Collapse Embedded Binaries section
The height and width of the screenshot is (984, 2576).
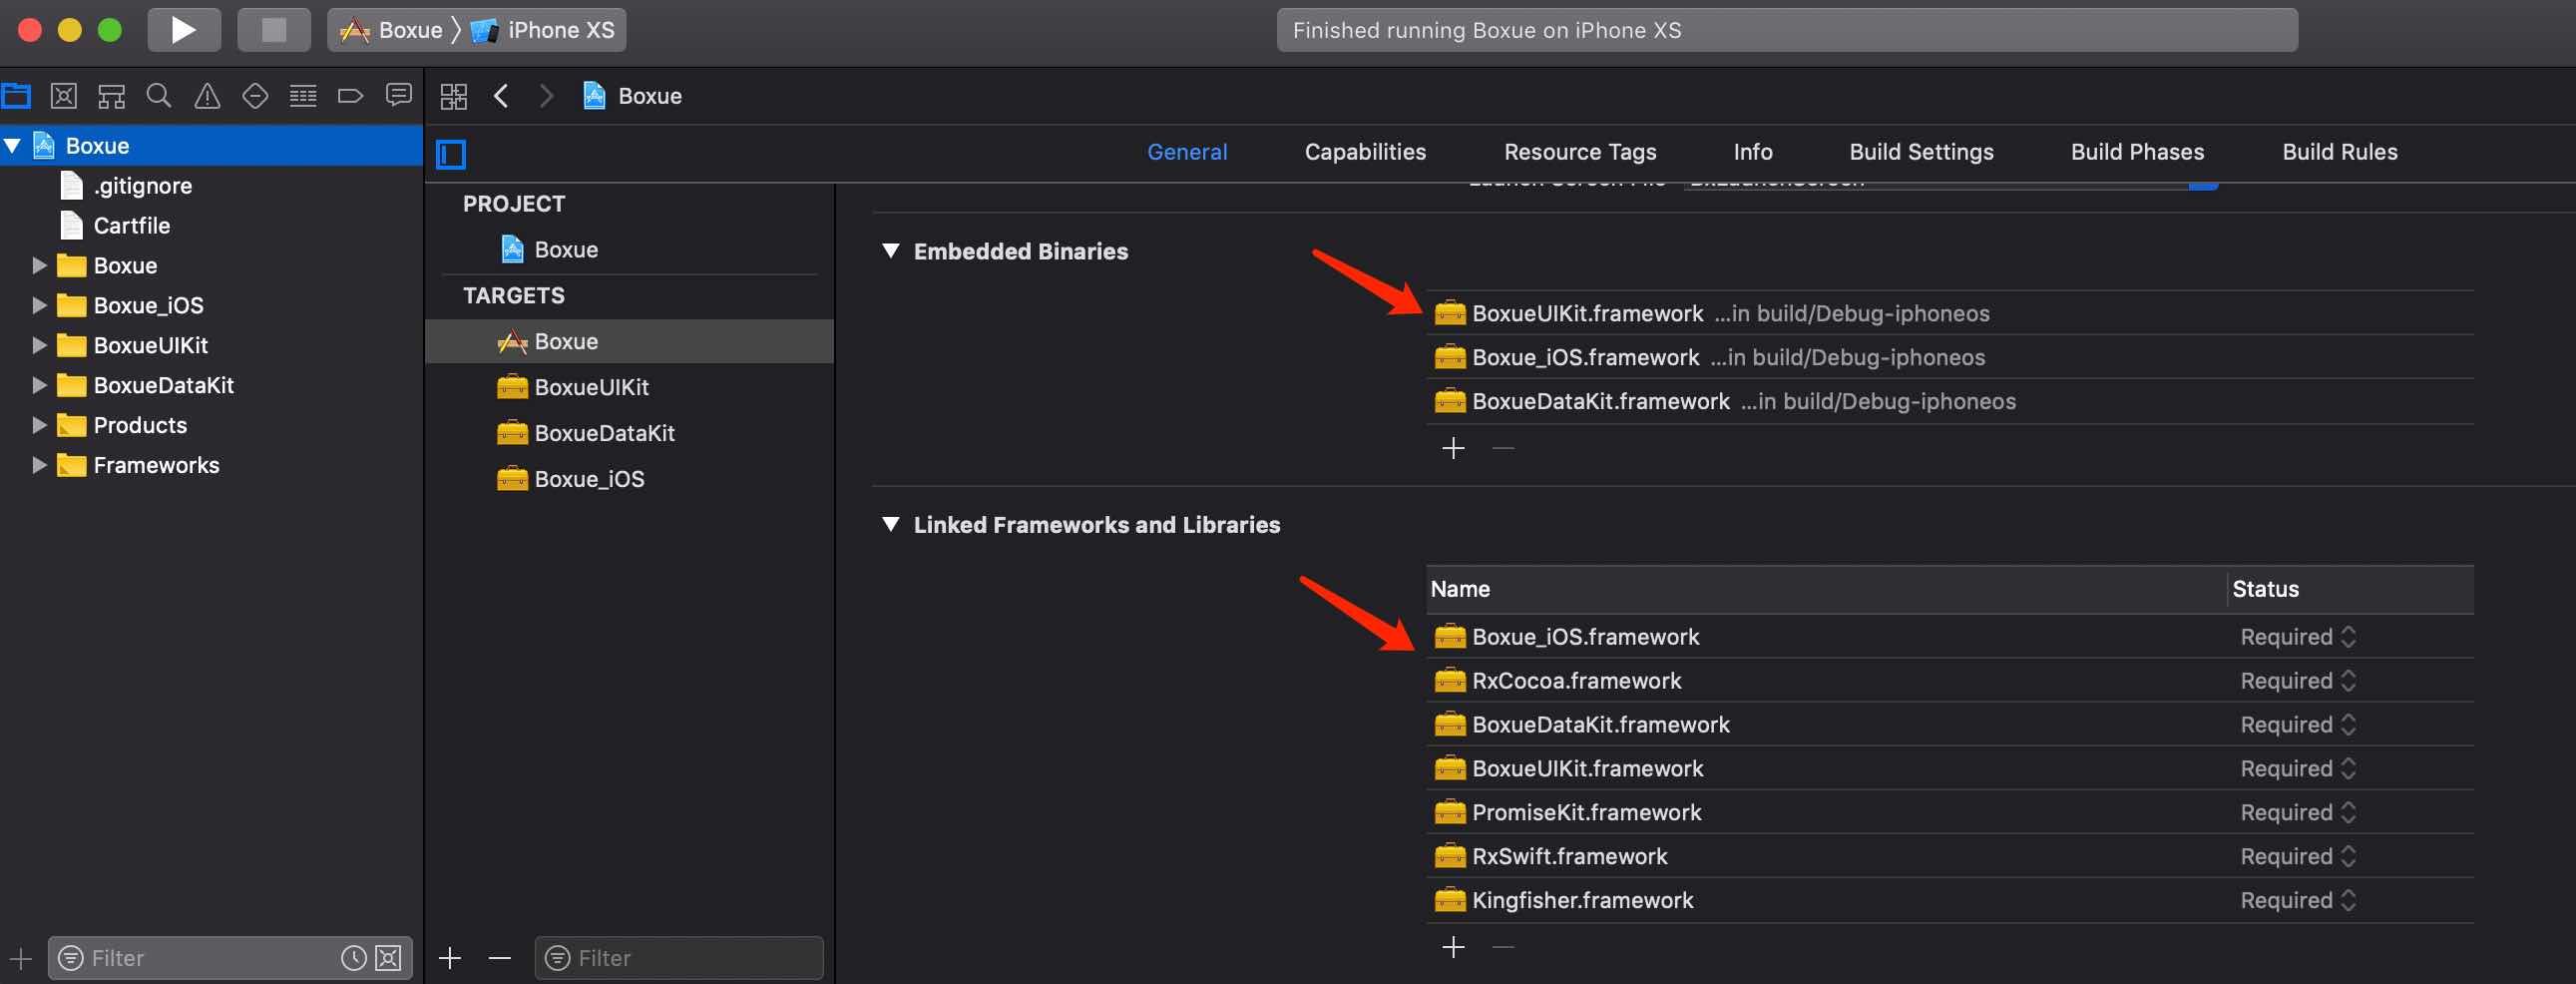click(x=890, y=251)
